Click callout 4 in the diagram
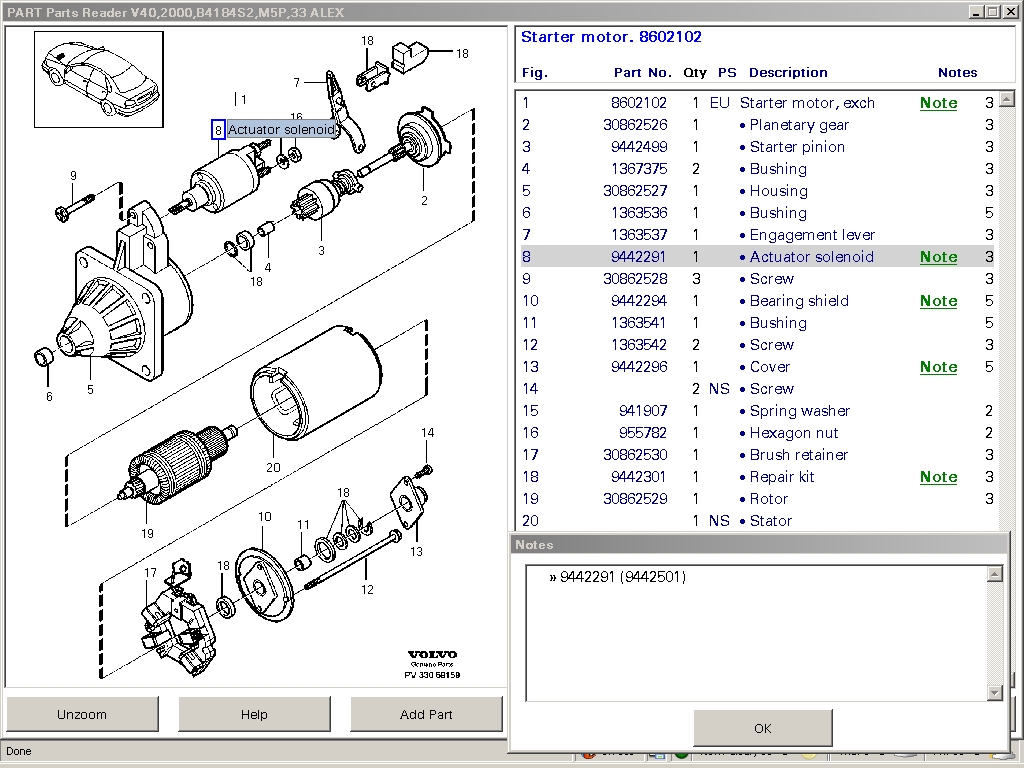This screenshot has width=1024, height=768. (x=268, y=267)
